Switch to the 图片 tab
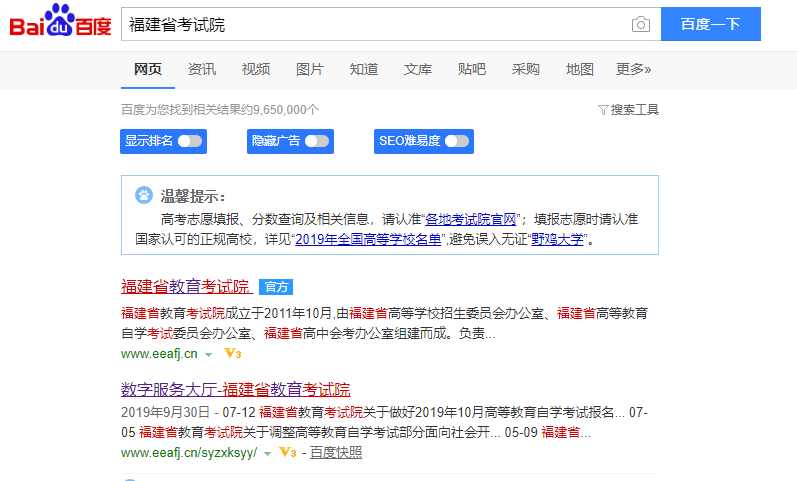797x481 pixels. click(310, 69)
